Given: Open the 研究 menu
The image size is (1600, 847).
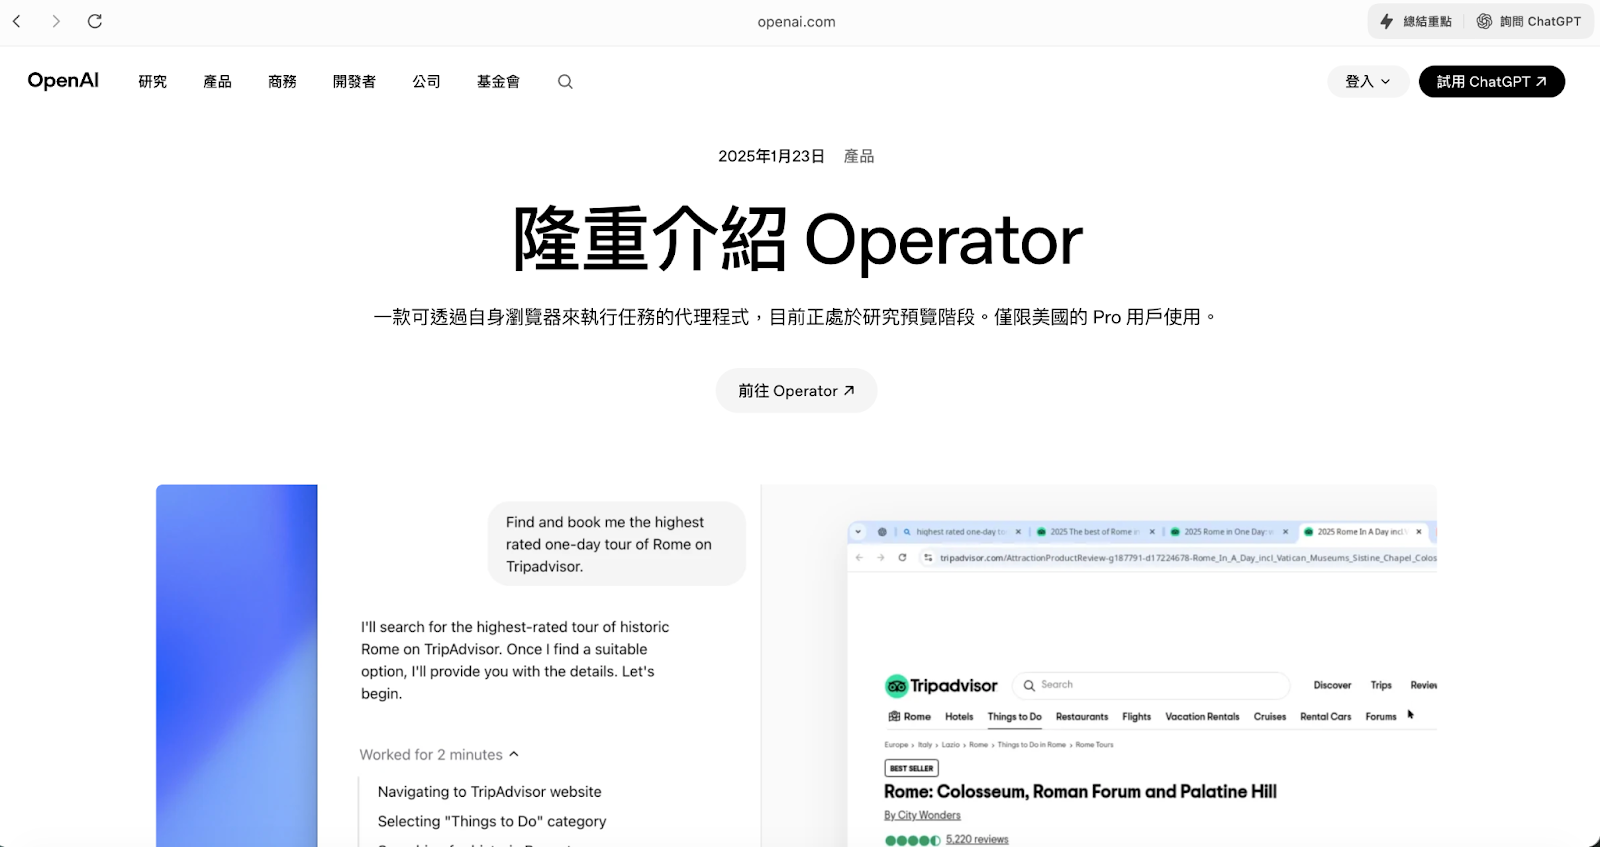Looking at the screenshot, I should coord(153,82).
